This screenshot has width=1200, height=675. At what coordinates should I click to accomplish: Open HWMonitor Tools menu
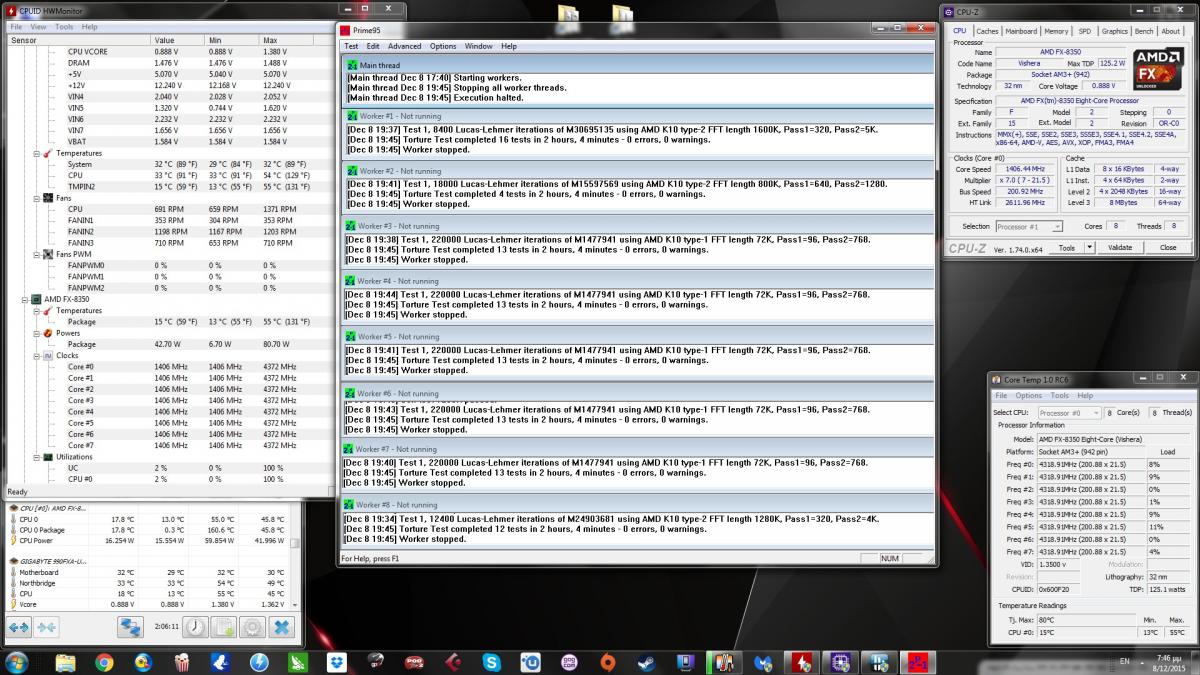[x=64, y=27]
